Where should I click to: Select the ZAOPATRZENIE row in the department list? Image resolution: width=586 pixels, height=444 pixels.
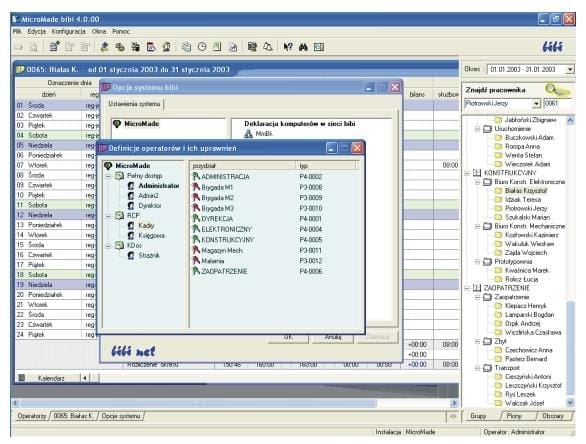click(x=274, y=271)
